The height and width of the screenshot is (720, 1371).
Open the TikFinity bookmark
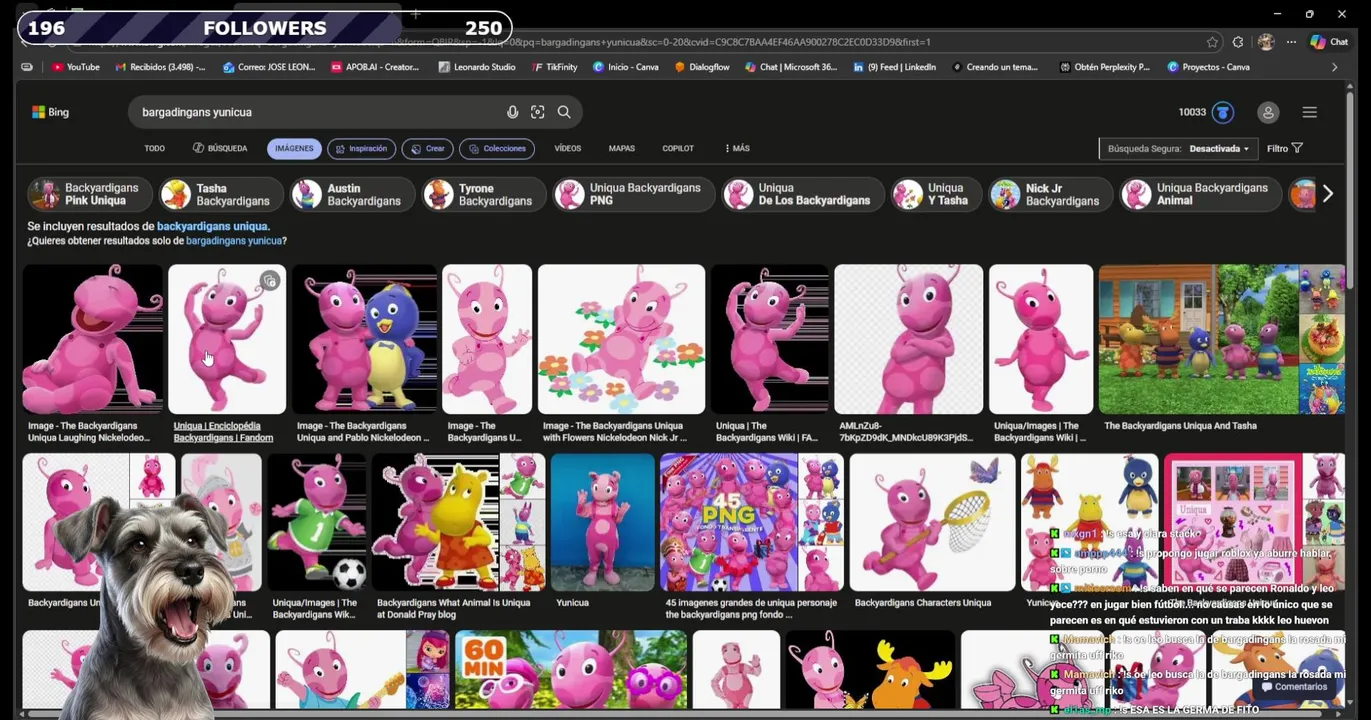point(553,67)
